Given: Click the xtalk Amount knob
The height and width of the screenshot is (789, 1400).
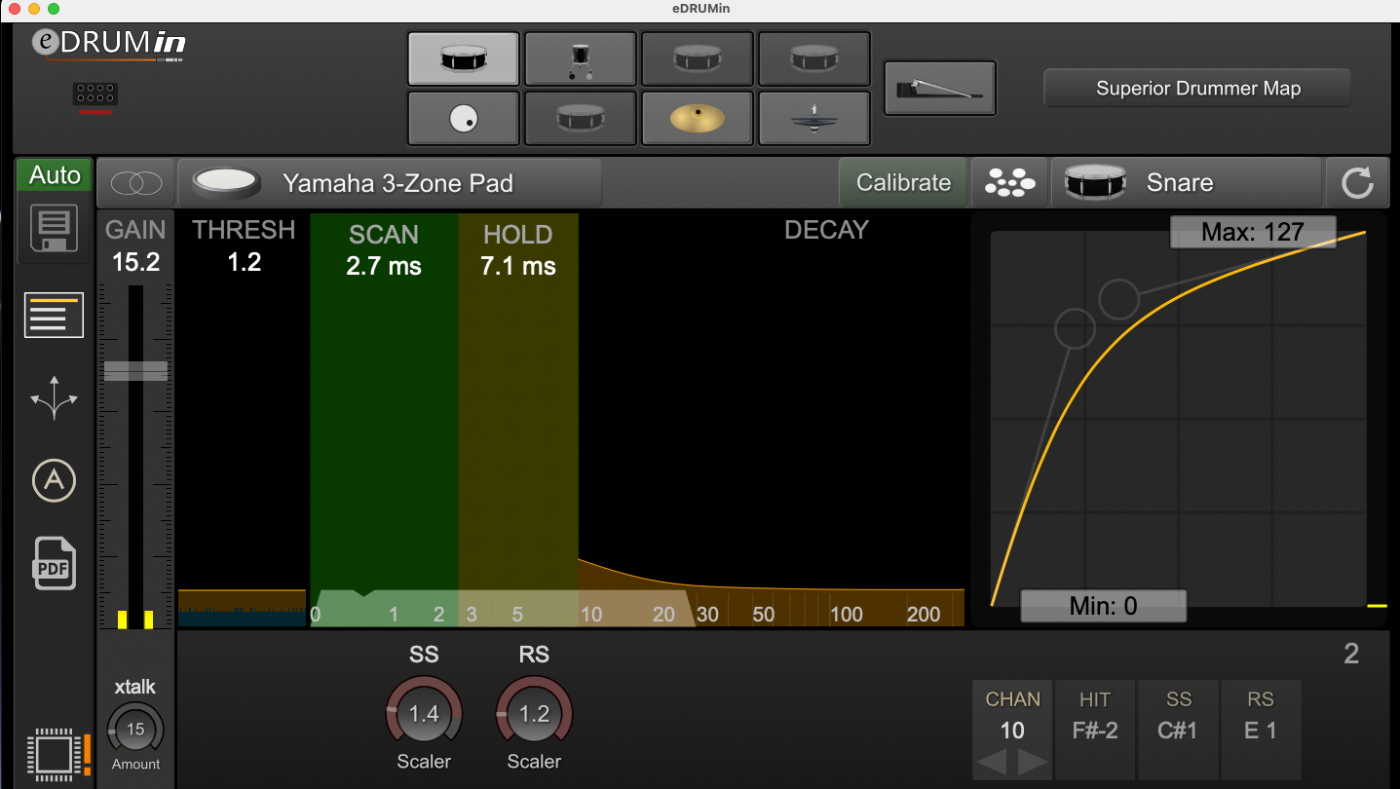Looking at the screenshot, I should coord(135,729).
